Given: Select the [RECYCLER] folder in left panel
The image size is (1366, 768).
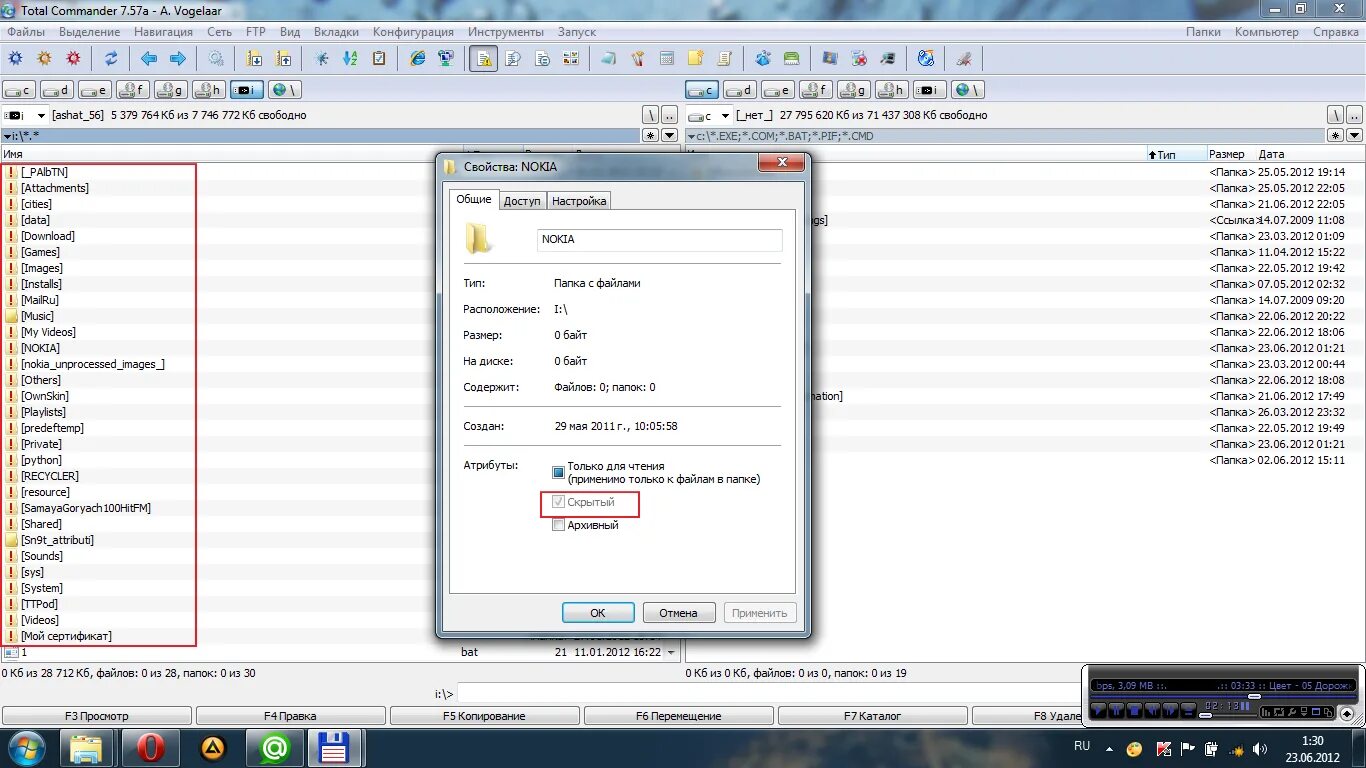Looking at the screenshot, I should 49,476.
